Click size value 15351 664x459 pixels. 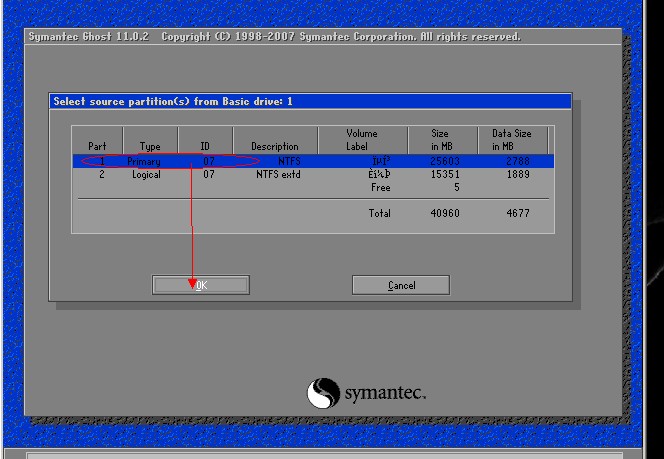[x=445, y=174]
